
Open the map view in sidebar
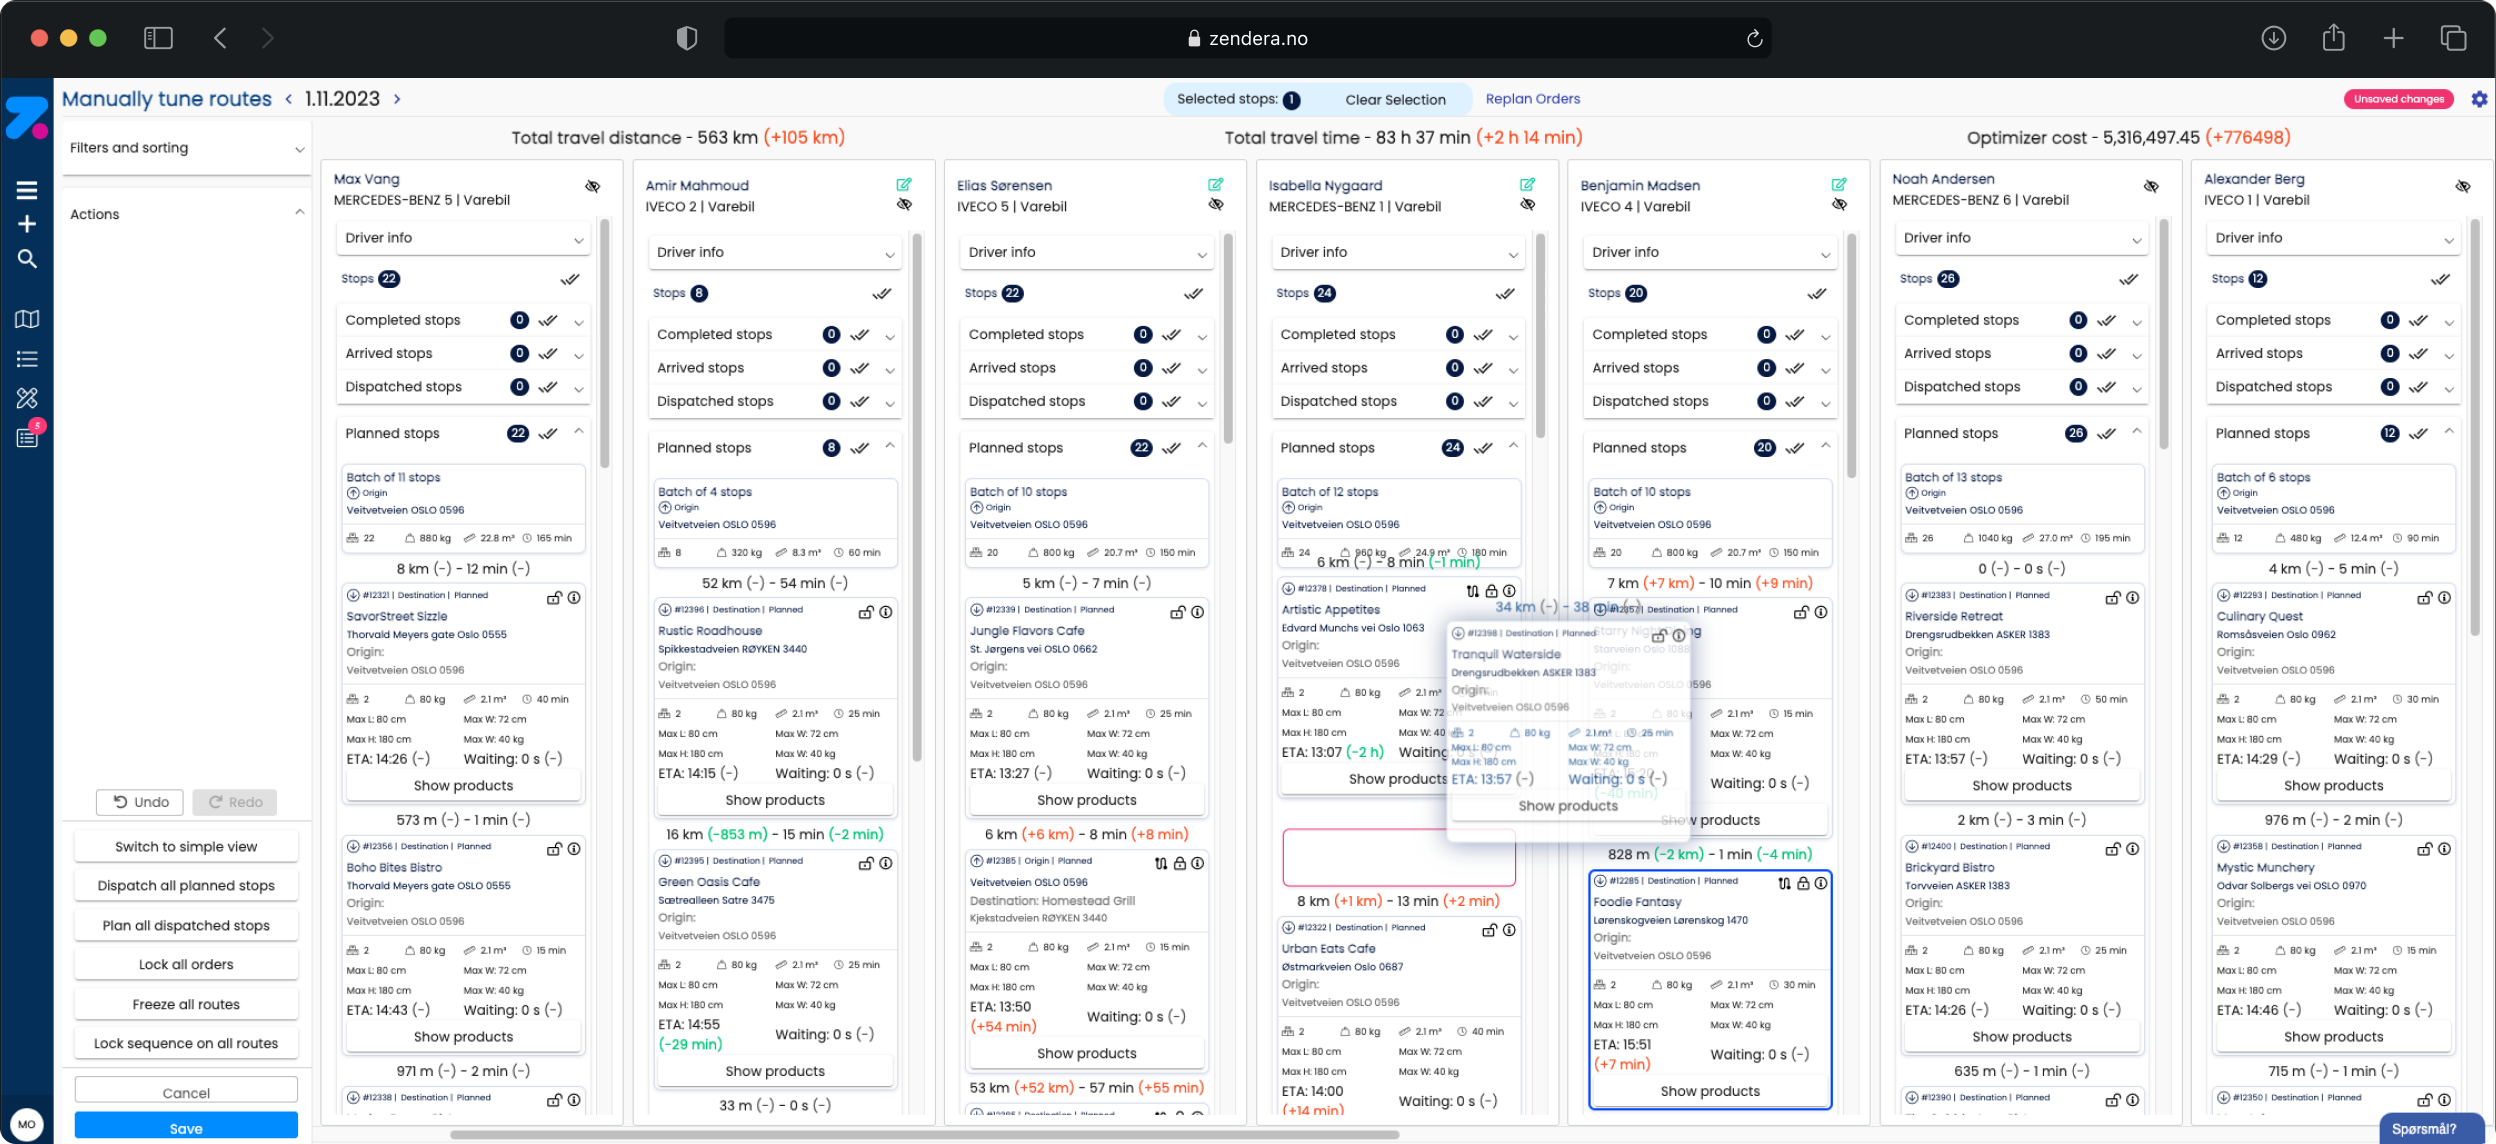click(27, 319)
